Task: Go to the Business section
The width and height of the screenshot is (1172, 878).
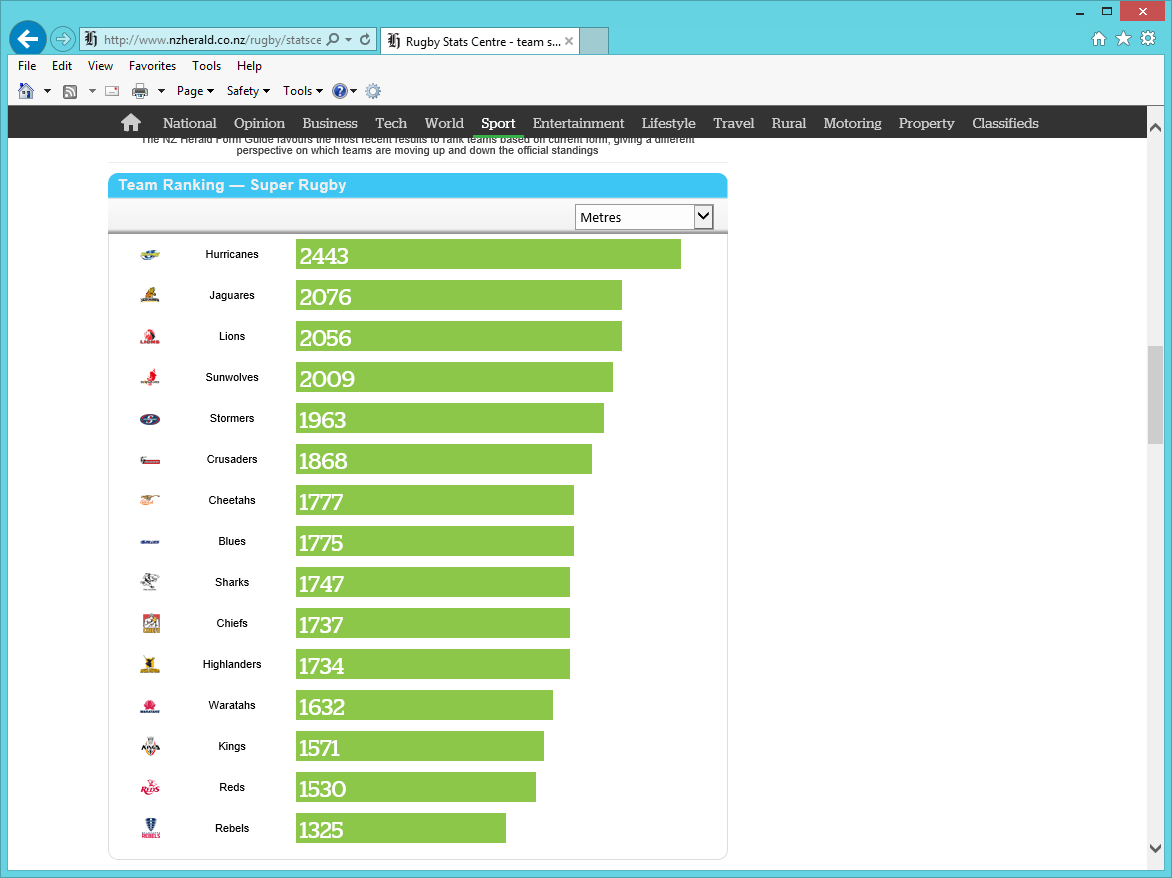Action: click(x=330, y=123)
